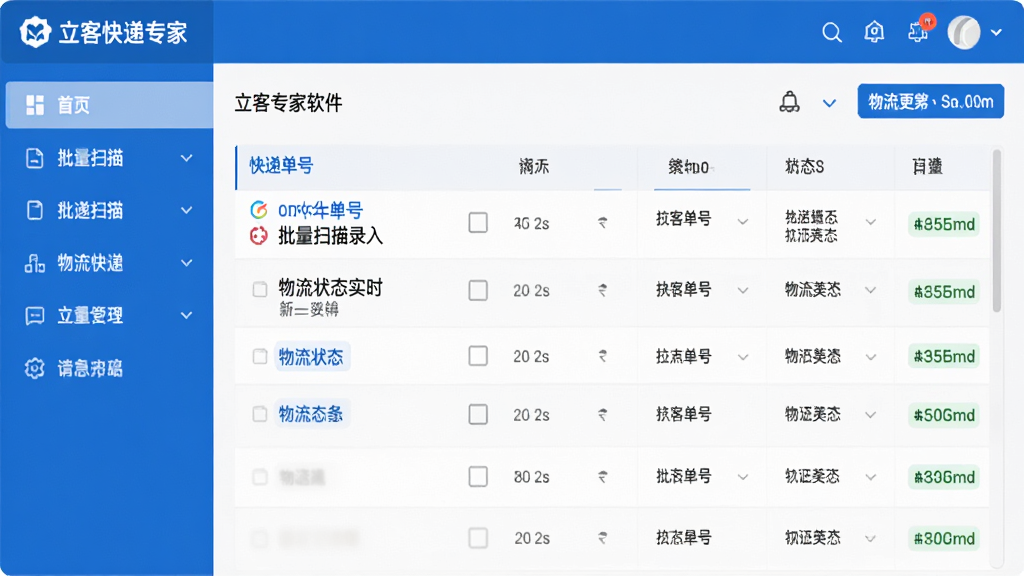Screen dimensions: 1024x576
Task: Click the sort icon in 80 2s row
Action: click(x=603, y=477)
